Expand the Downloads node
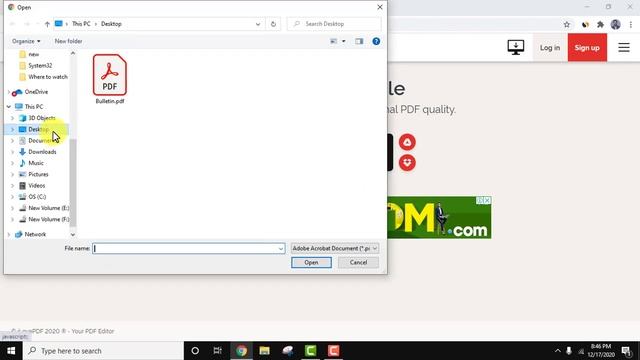This screenshot has width=640, height=360. click(x=12, y=152)
